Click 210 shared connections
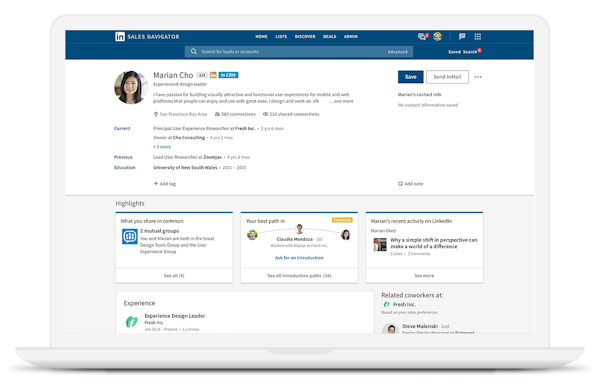 point(291,114)
